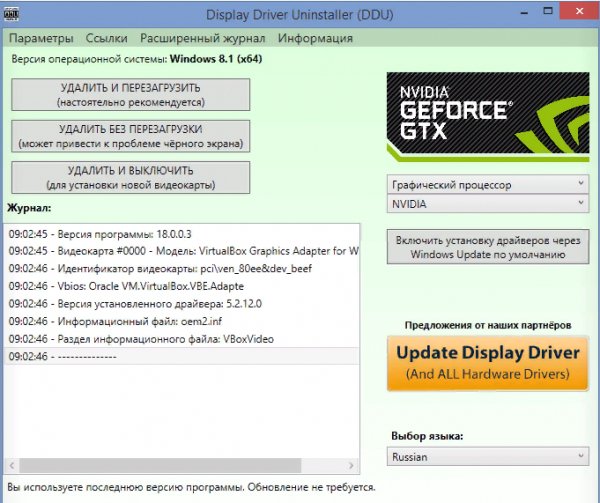The height and width of the screenshot is (503, 600).
Task: Select log line ending with VBoxVideo
Action: [182, 339]
